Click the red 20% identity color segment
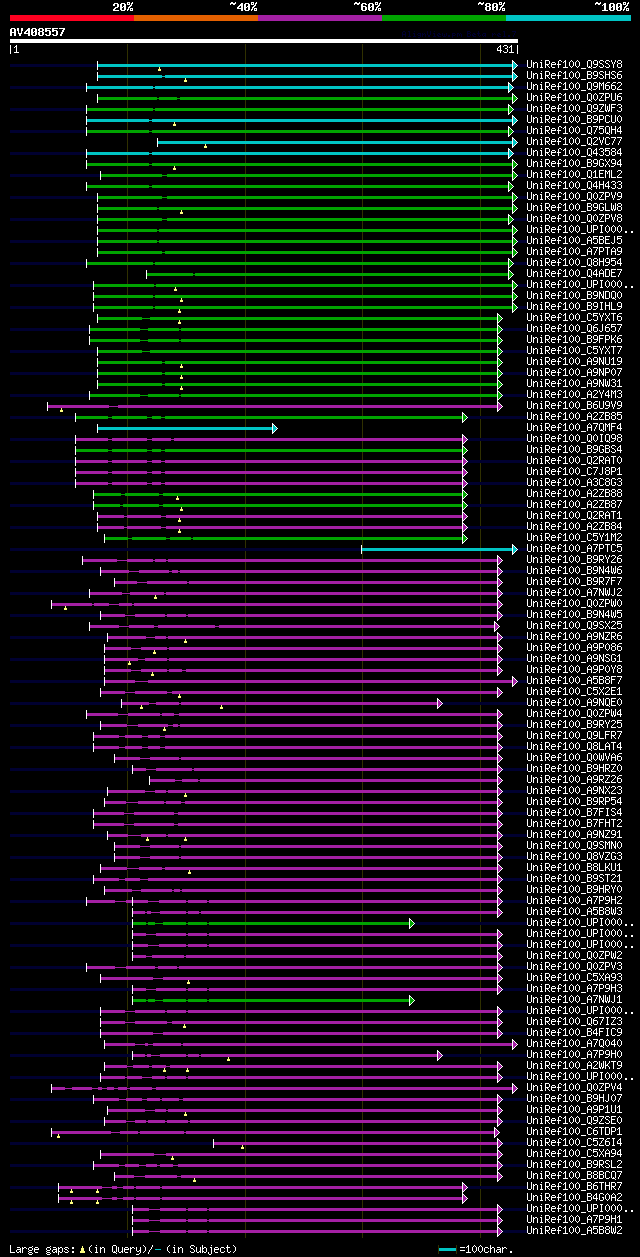This screenshot has height=1257, width=640. click(x=72, y=18)
